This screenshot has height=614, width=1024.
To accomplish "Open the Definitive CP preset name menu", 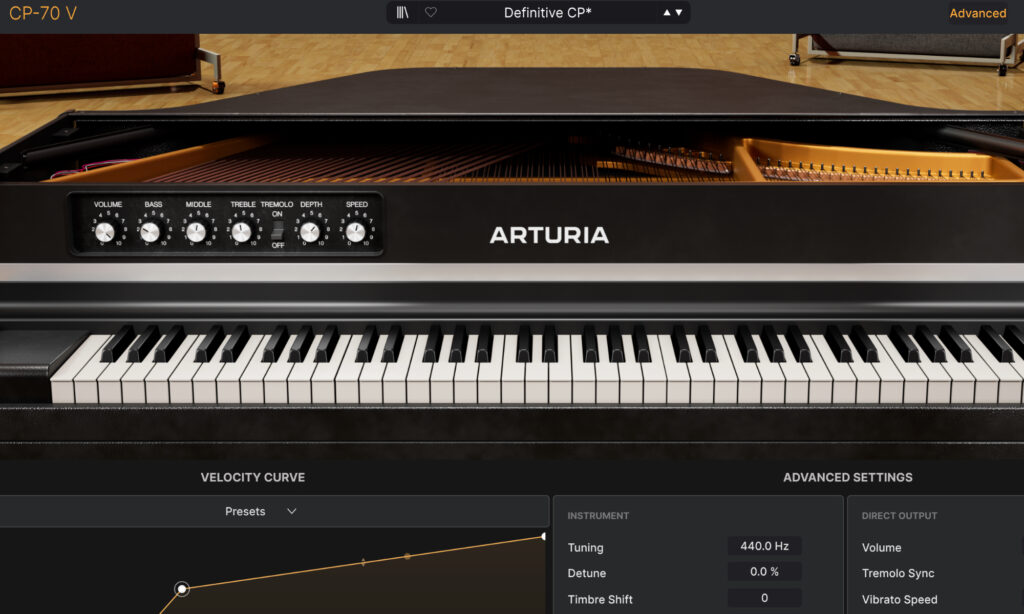I will [549, 12].
